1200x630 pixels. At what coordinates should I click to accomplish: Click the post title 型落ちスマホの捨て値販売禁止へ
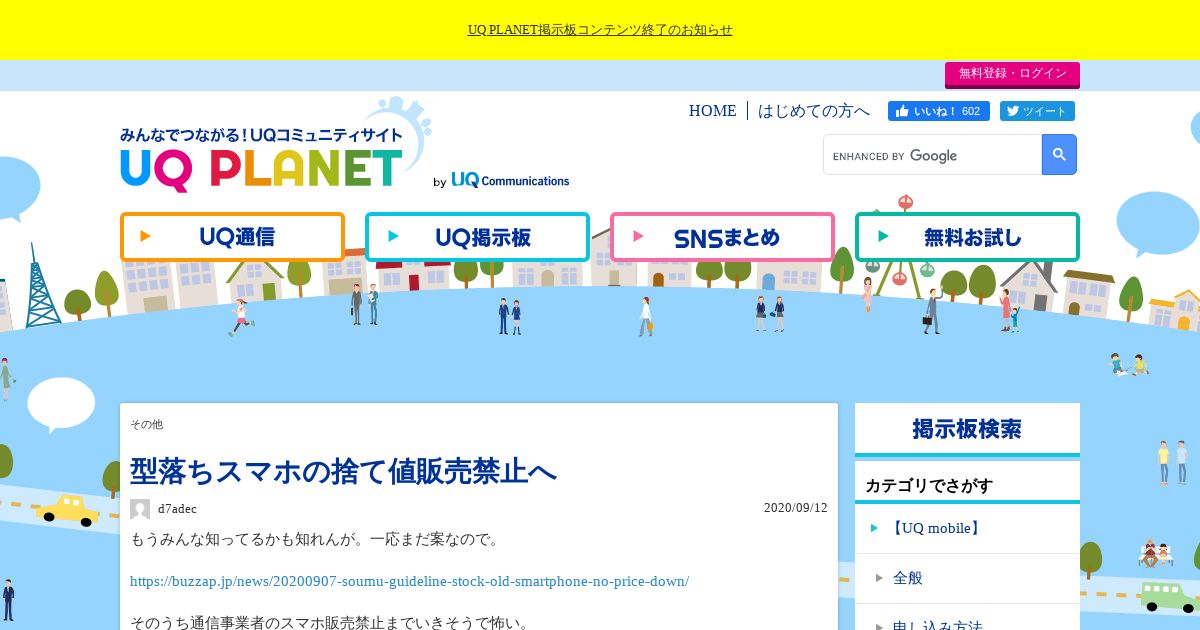point(343,471)
